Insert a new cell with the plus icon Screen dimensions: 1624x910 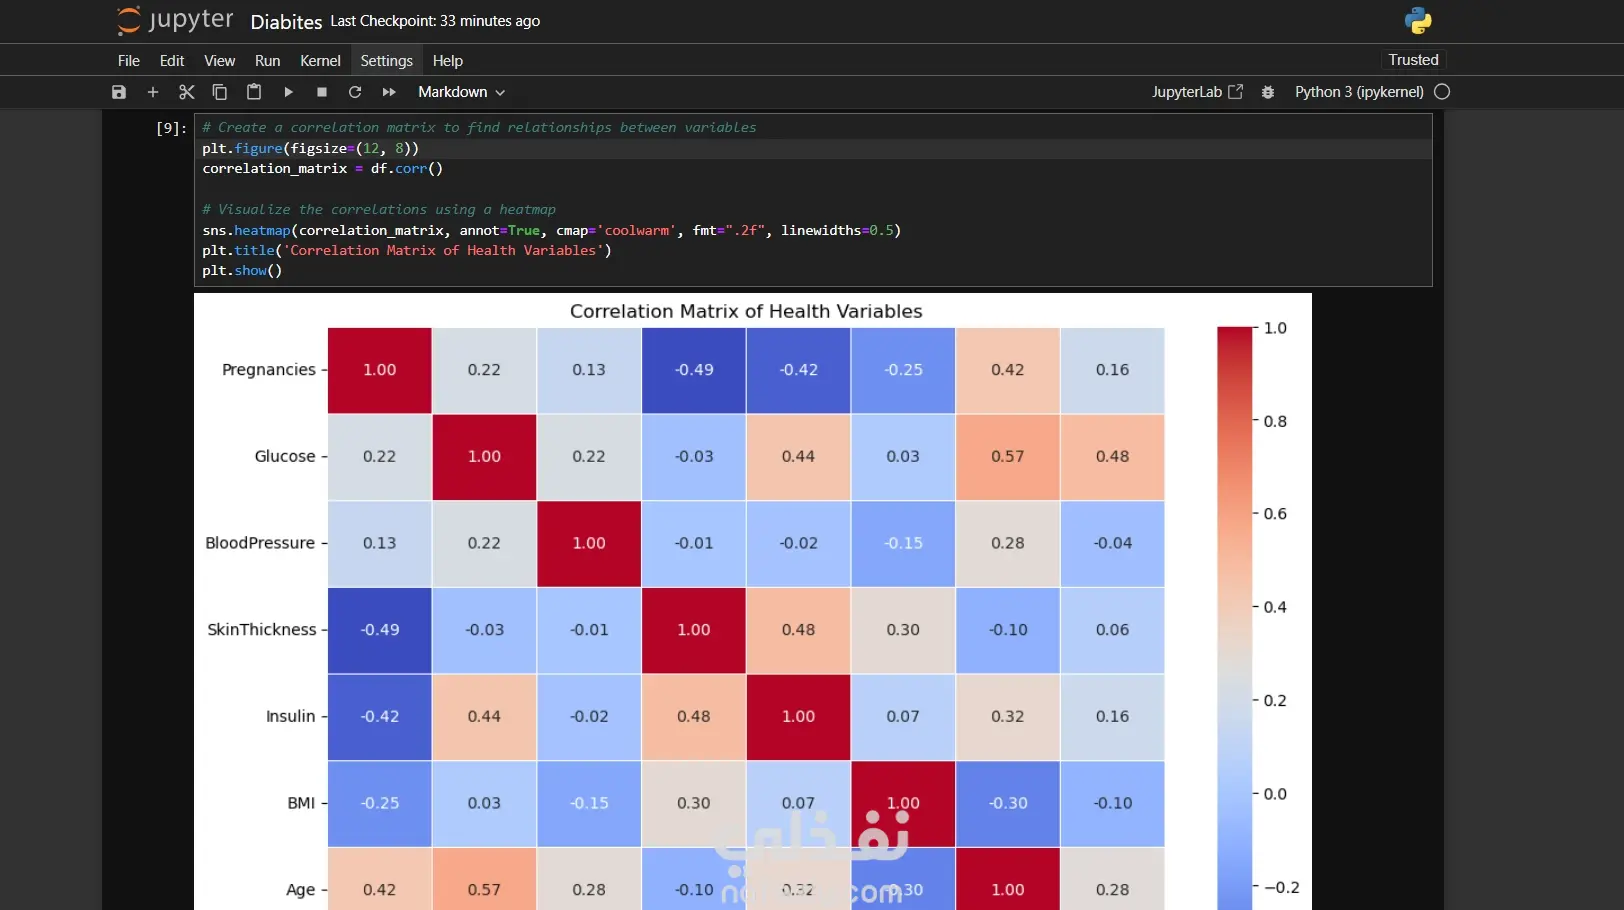tap(153, 92)
